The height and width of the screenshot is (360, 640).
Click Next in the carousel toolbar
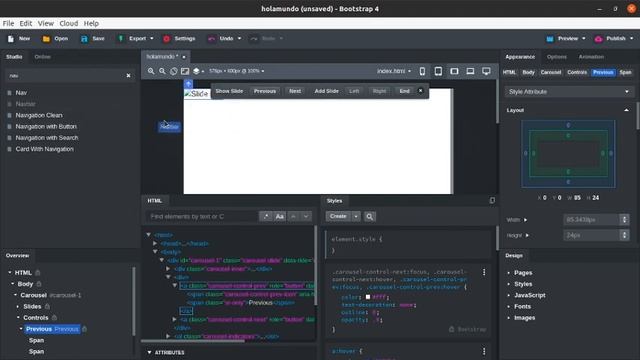click(x=295, y=91)
